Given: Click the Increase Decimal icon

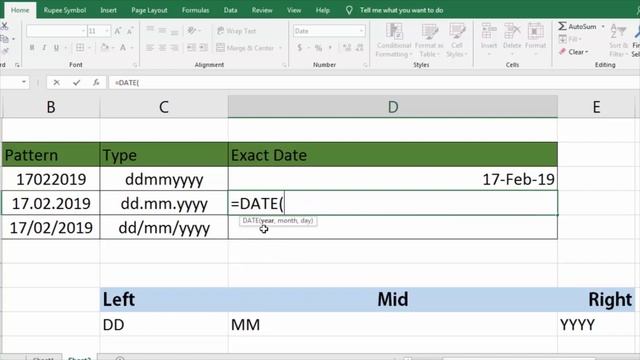Looking at the screenshot, I should 347,48.
